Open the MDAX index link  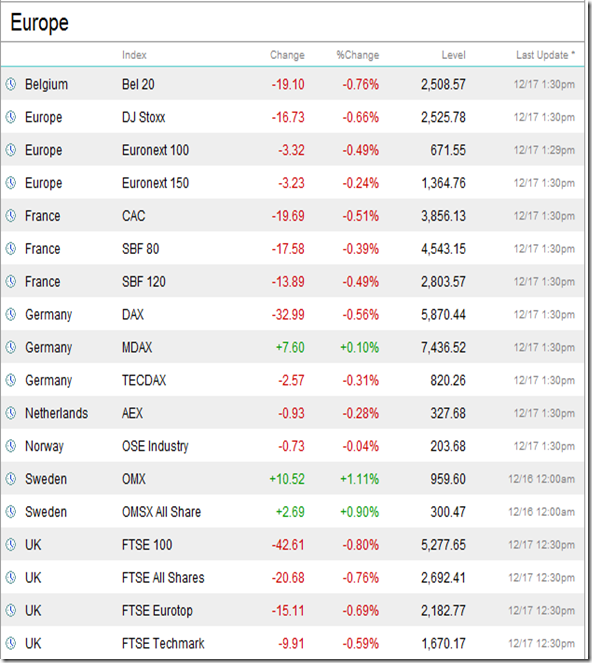137,348
